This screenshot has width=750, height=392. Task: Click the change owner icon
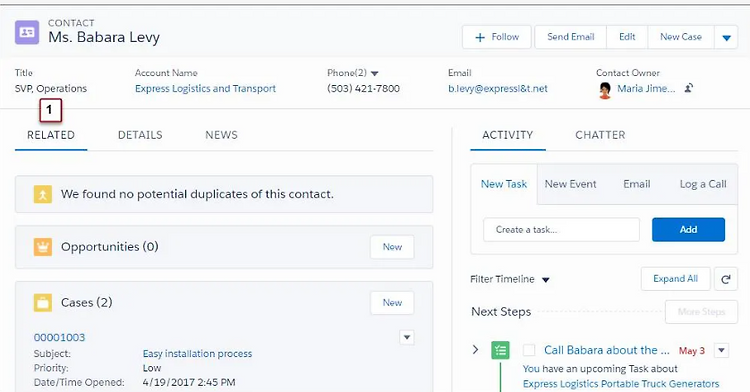point(689,88)
